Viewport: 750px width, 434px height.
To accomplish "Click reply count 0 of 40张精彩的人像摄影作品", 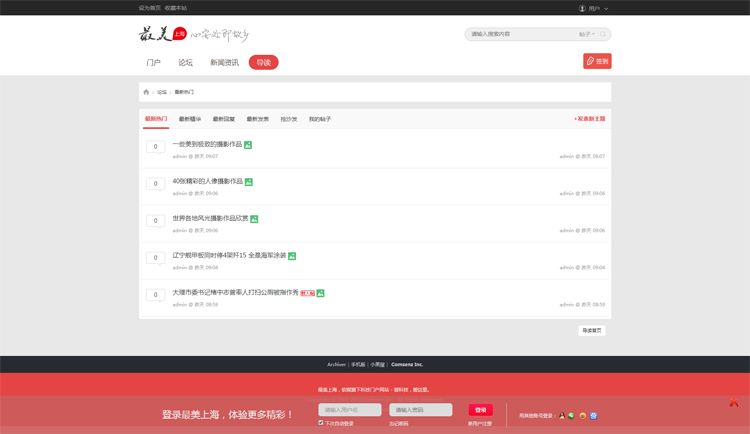I will tap(155, 183).
